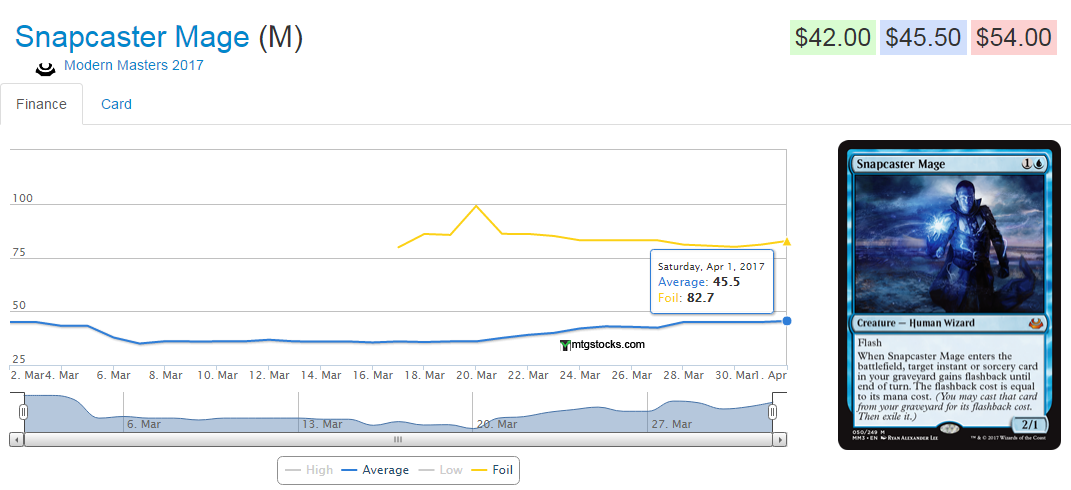The image size is (1071, 490).
Task: Click the mtgstocks.com watermark logo icon
Action: (565, 345)
